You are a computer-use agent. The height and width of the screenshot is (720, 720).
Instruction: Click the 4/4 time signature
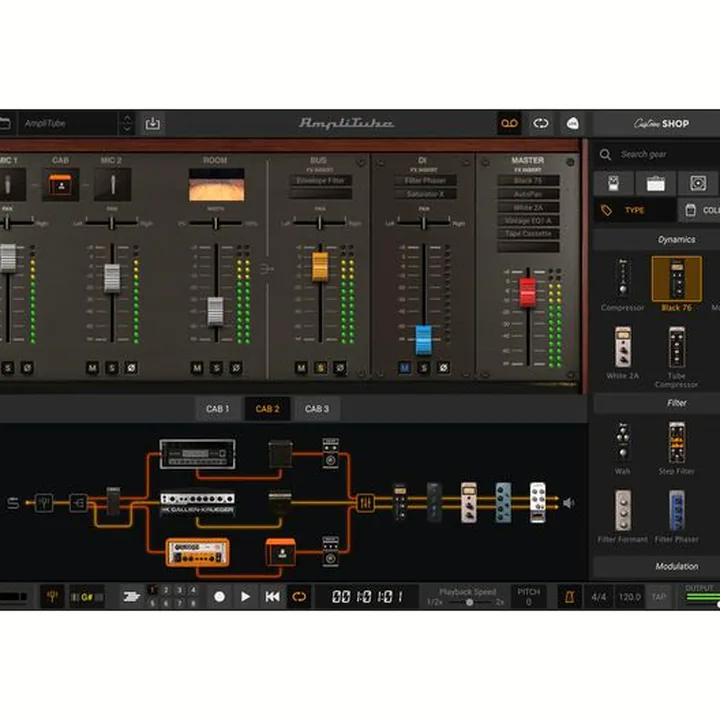pos(599,597)
